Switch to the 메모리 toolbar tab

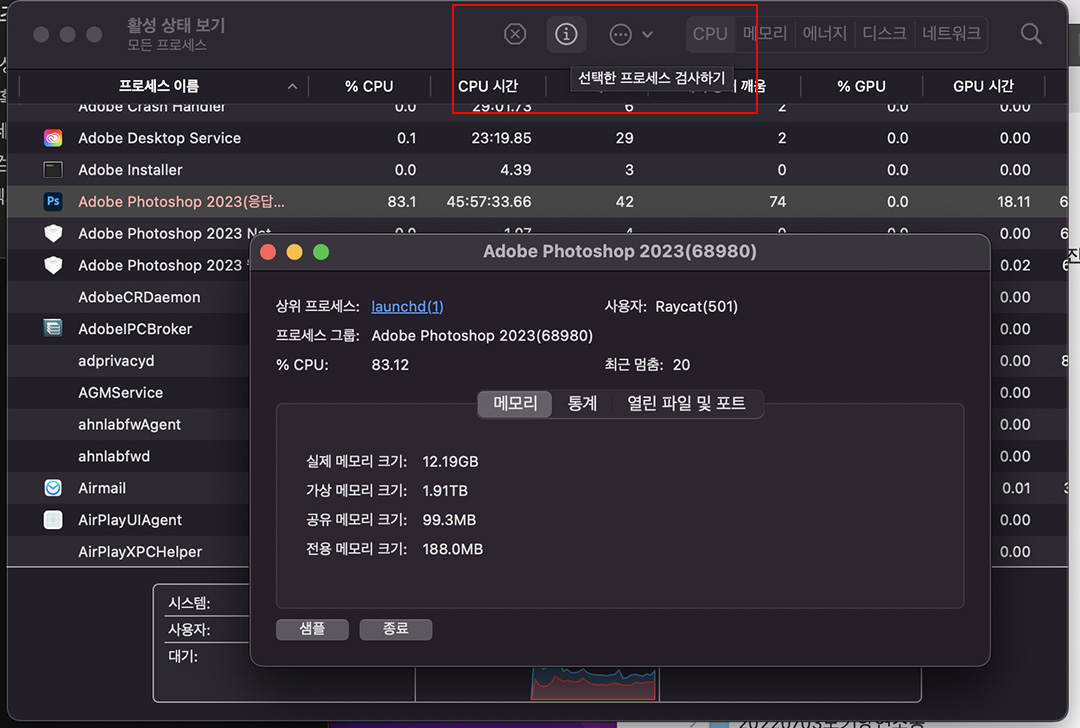765,34
